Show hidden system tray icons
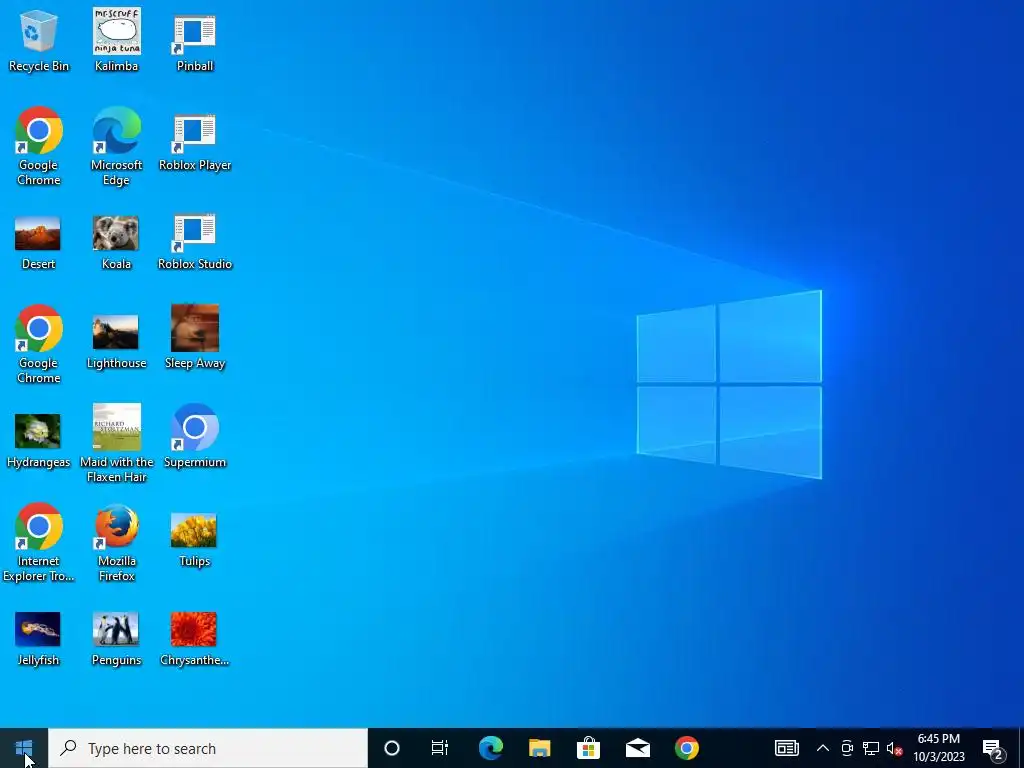 click(823, 748)
